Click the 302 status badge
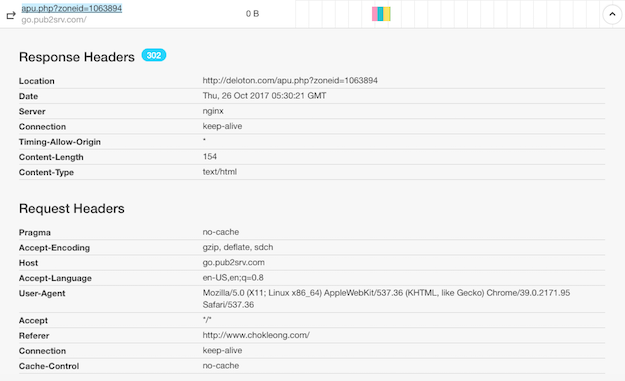Viewport: 625px width, 381px height. coord(154,55)
